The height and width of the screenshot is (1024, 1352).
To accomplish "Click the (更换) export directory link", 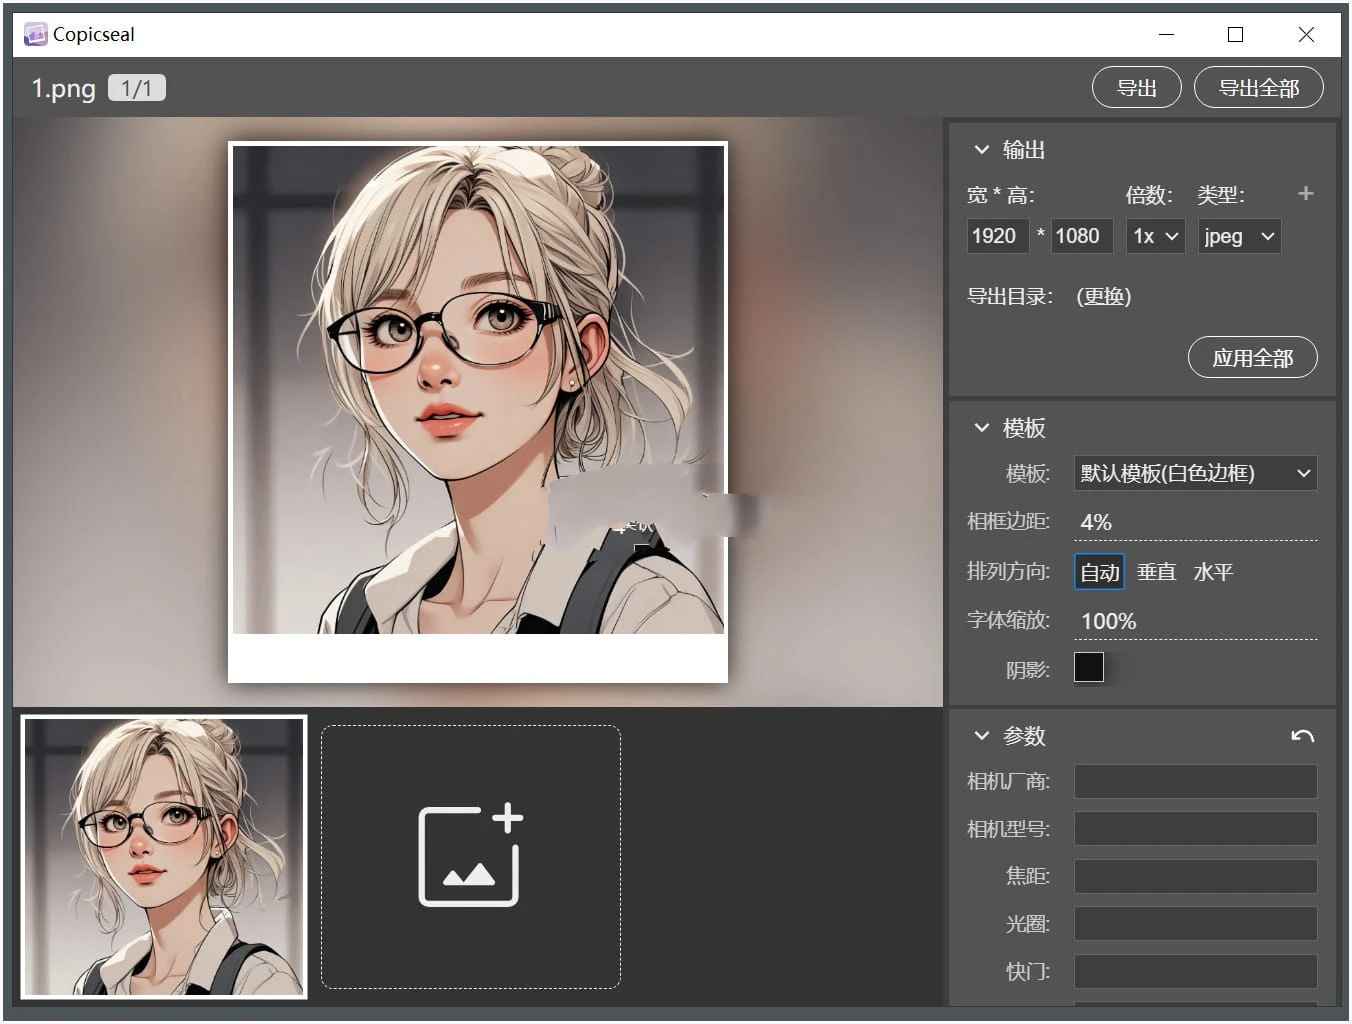I will [1102, 296].
